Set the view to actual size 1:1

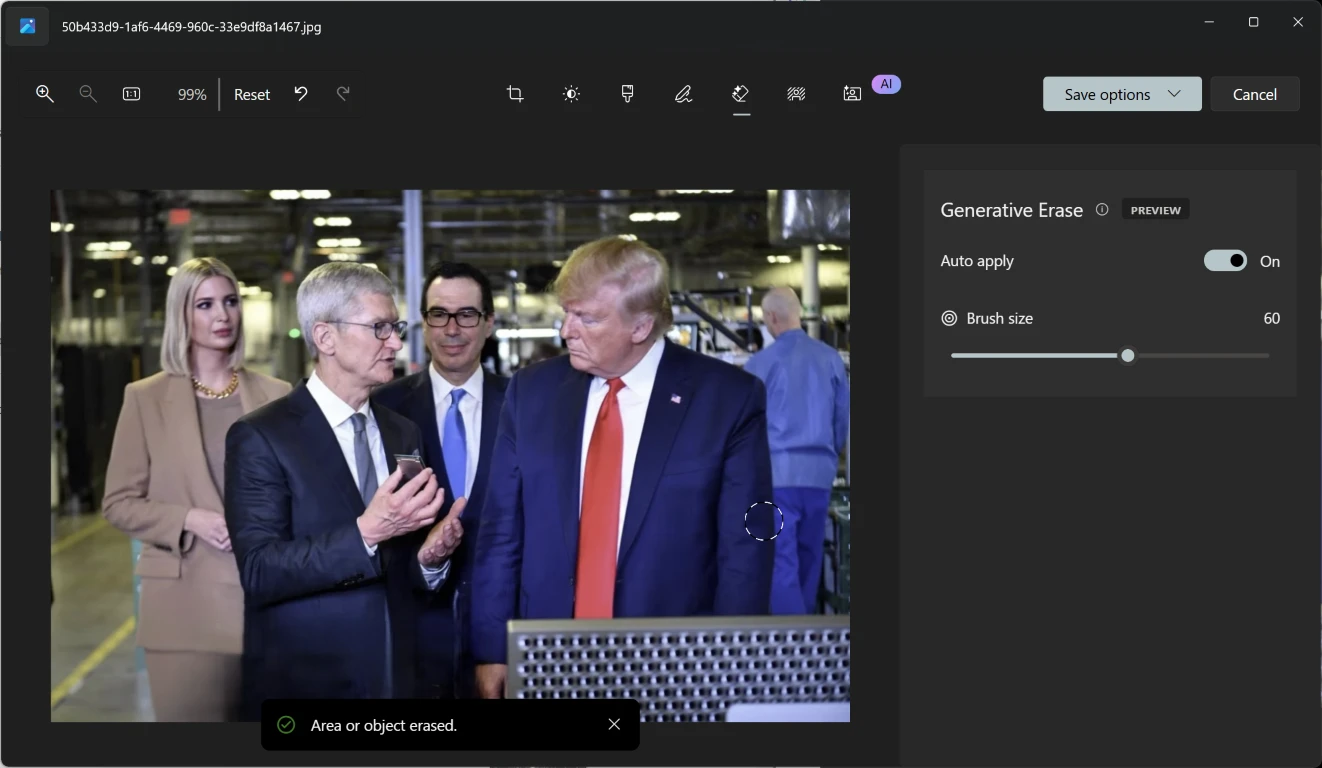(131, 94)
